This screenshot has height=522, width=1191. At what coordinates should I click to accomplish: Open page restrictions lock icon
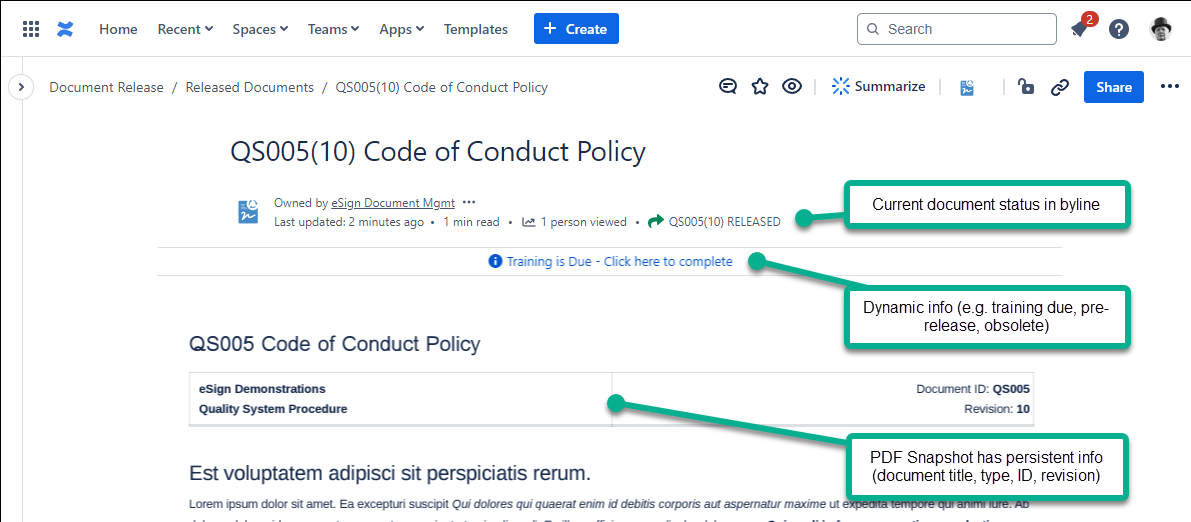click(x=1026, y=87)
